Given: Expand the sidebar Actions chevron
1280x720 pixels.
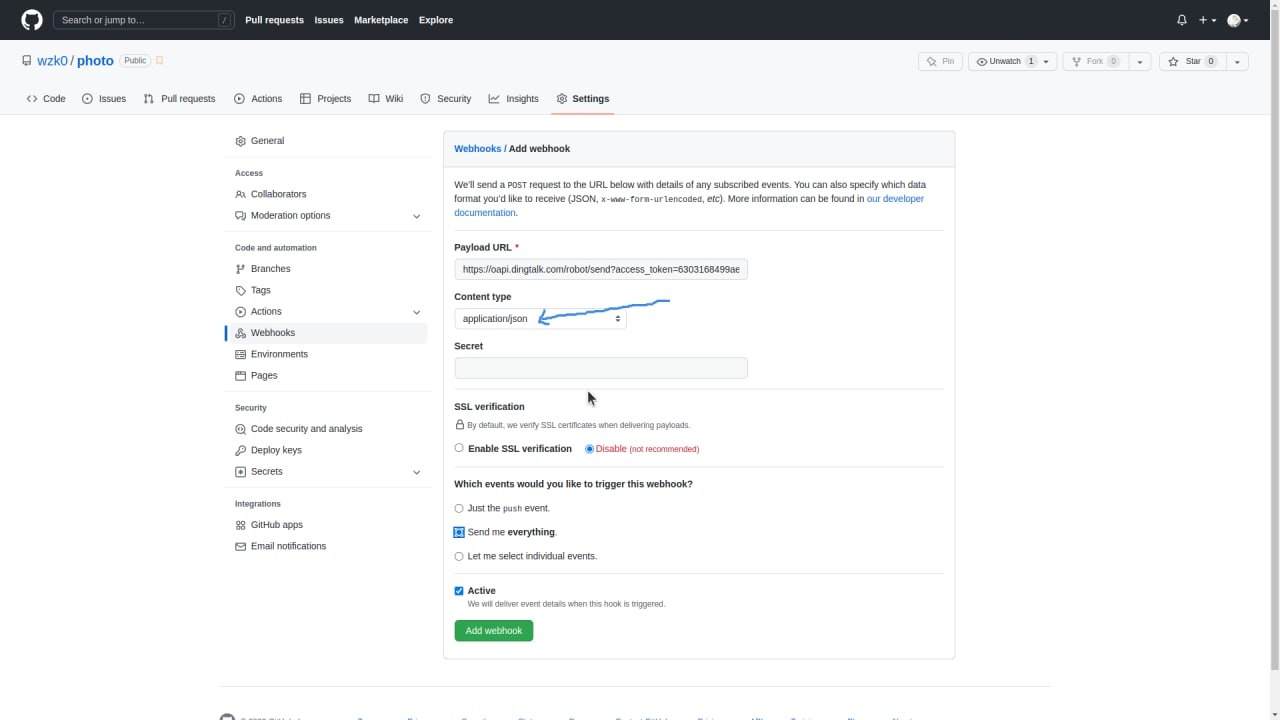Looking at the screenshot, I should 417,312.
